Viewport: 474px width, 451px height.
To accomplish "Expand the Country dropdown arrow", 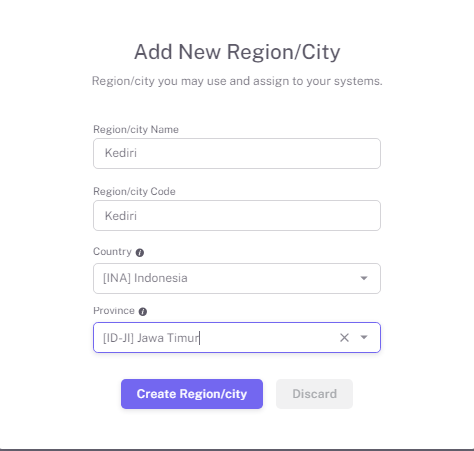I will (364, 278).
